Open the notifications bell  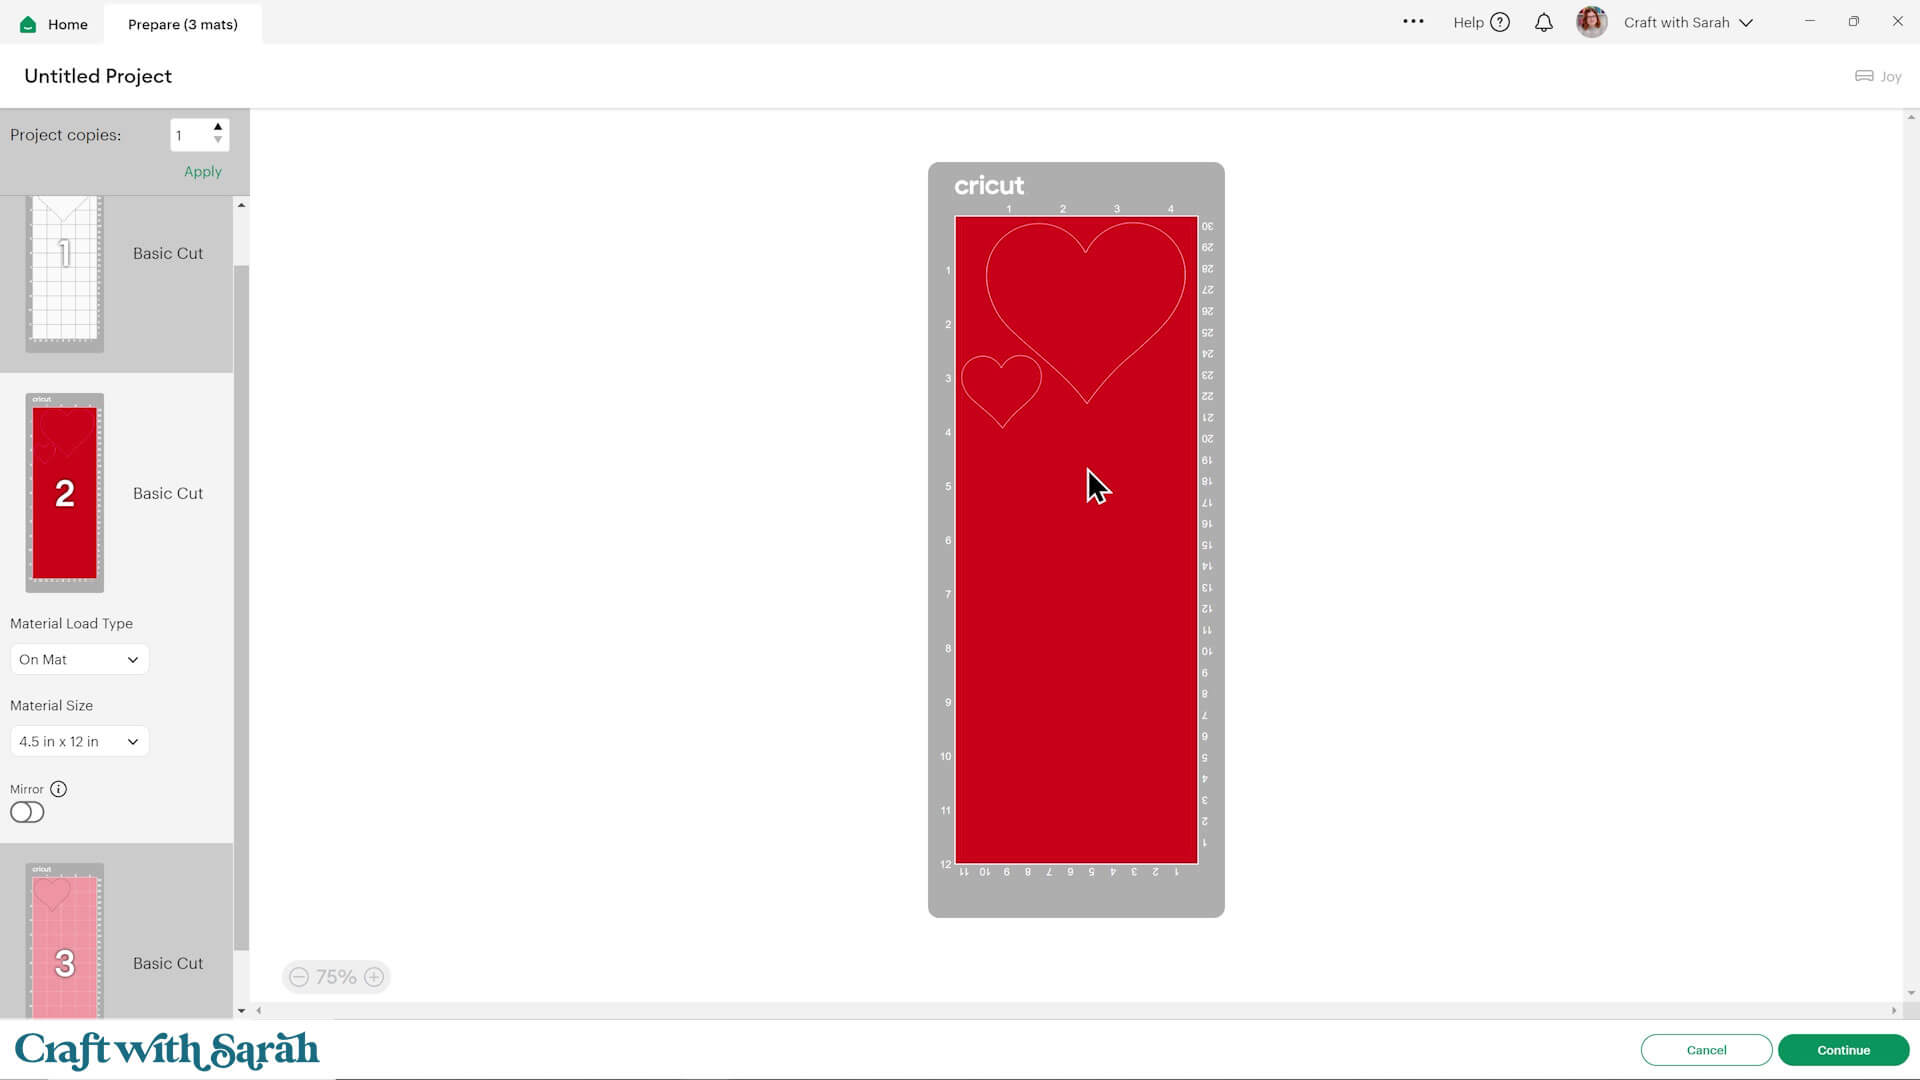1544,22
